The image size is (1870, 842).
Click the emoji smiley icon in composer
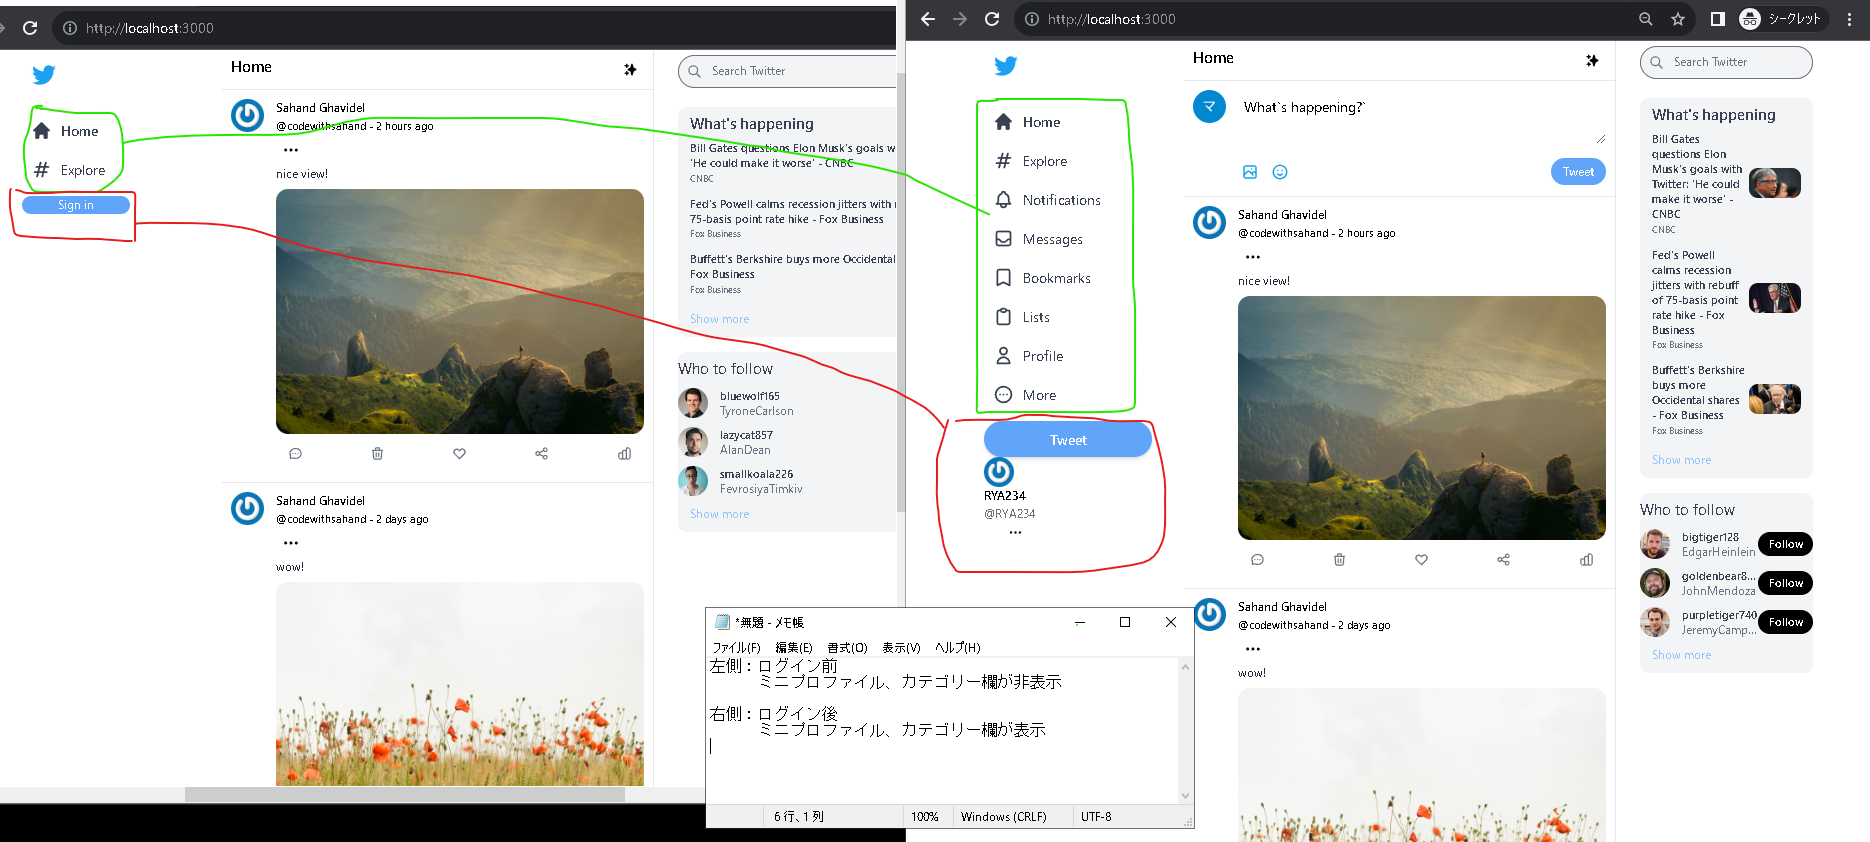(x=1280, y=172)
